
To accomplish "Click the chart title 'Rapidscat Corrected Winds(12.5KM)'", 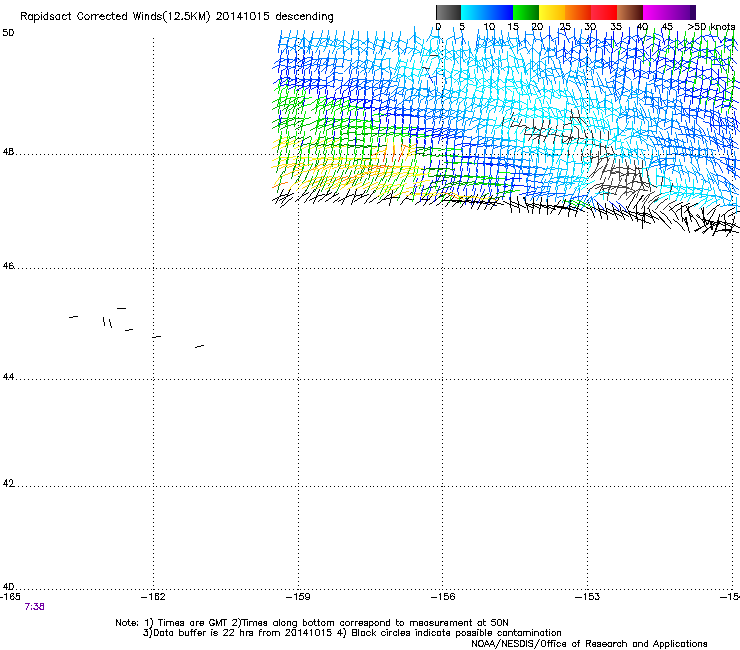I will 115,16.
